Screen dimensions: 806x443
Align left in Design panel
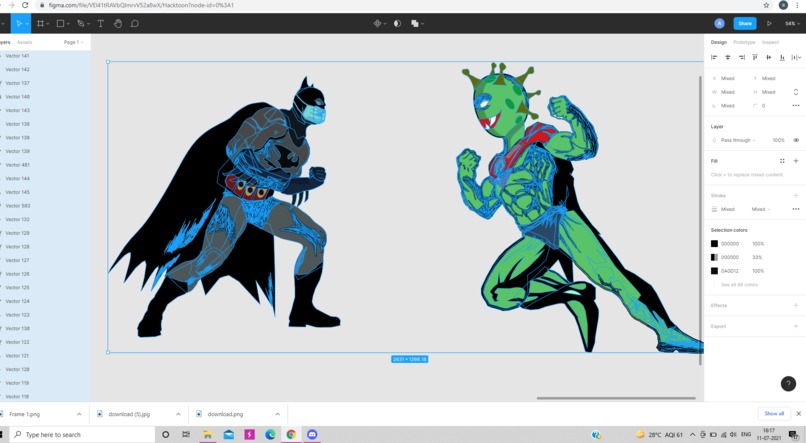[x=714, y=58]
